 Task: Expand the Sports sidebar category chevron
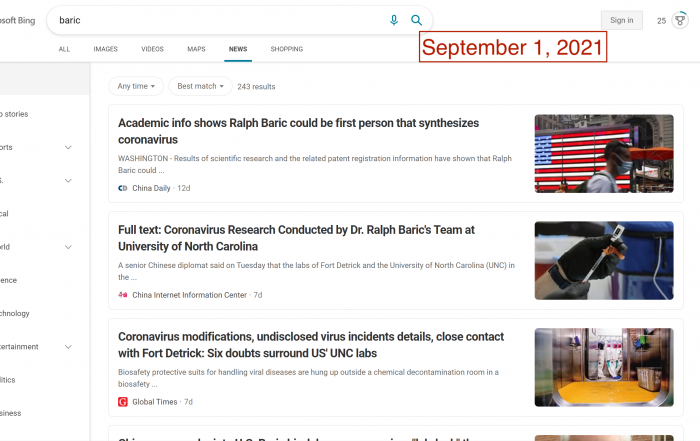pos(68,147)
